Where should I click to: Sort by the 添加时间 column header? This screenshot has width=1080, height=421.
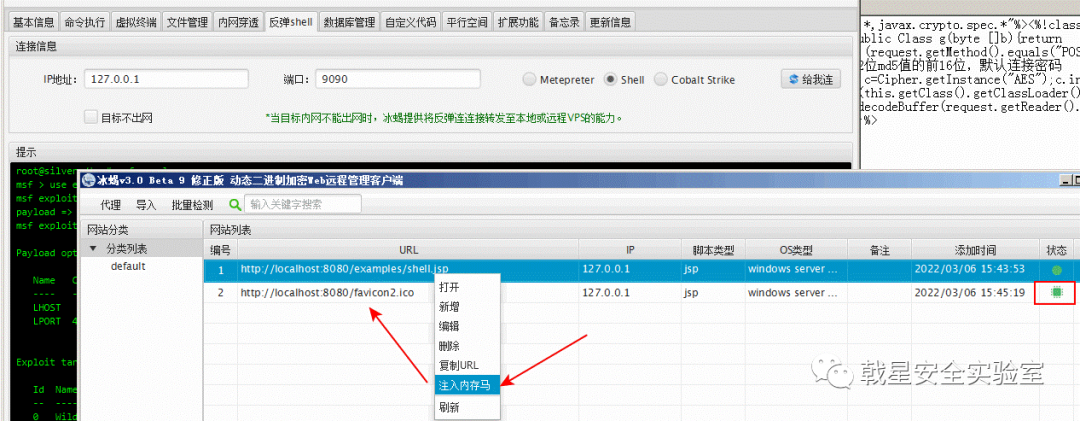click(x=975, y=249)
